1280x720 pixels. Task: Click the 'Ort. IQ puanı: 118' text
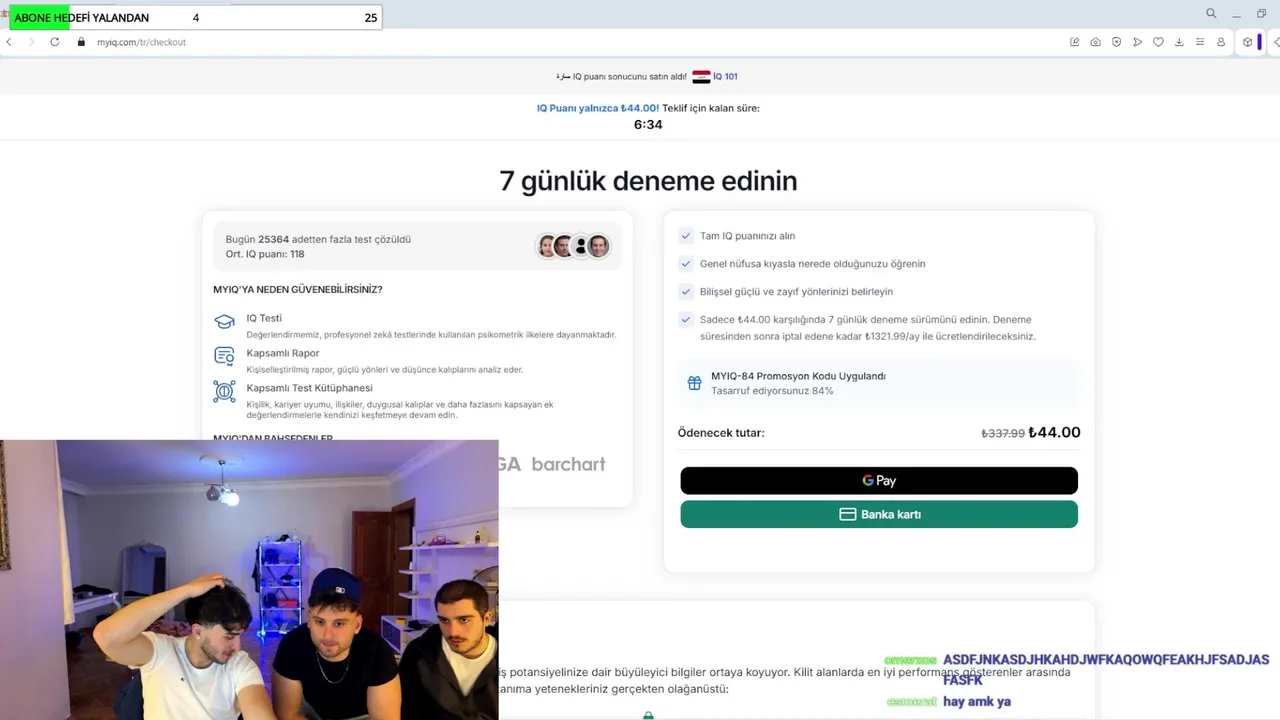coord(265,254)
